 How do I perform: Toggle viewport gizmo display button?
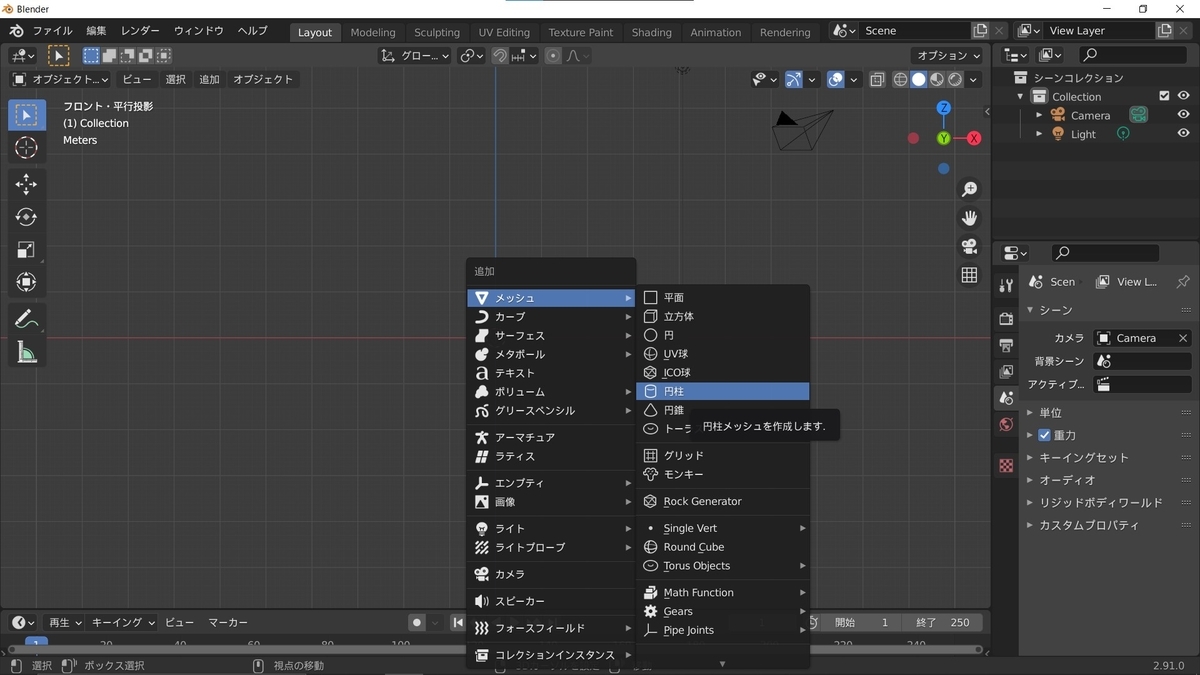(794, 80)
